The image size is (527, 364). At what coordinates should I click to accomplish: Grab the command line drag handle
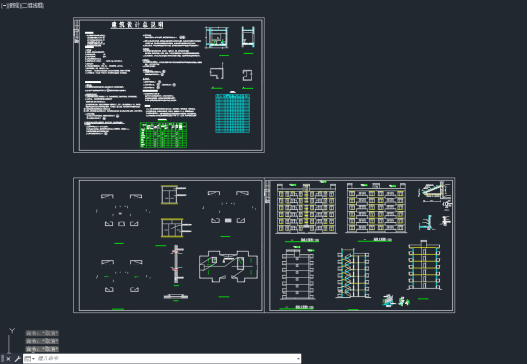pos(2,359)
